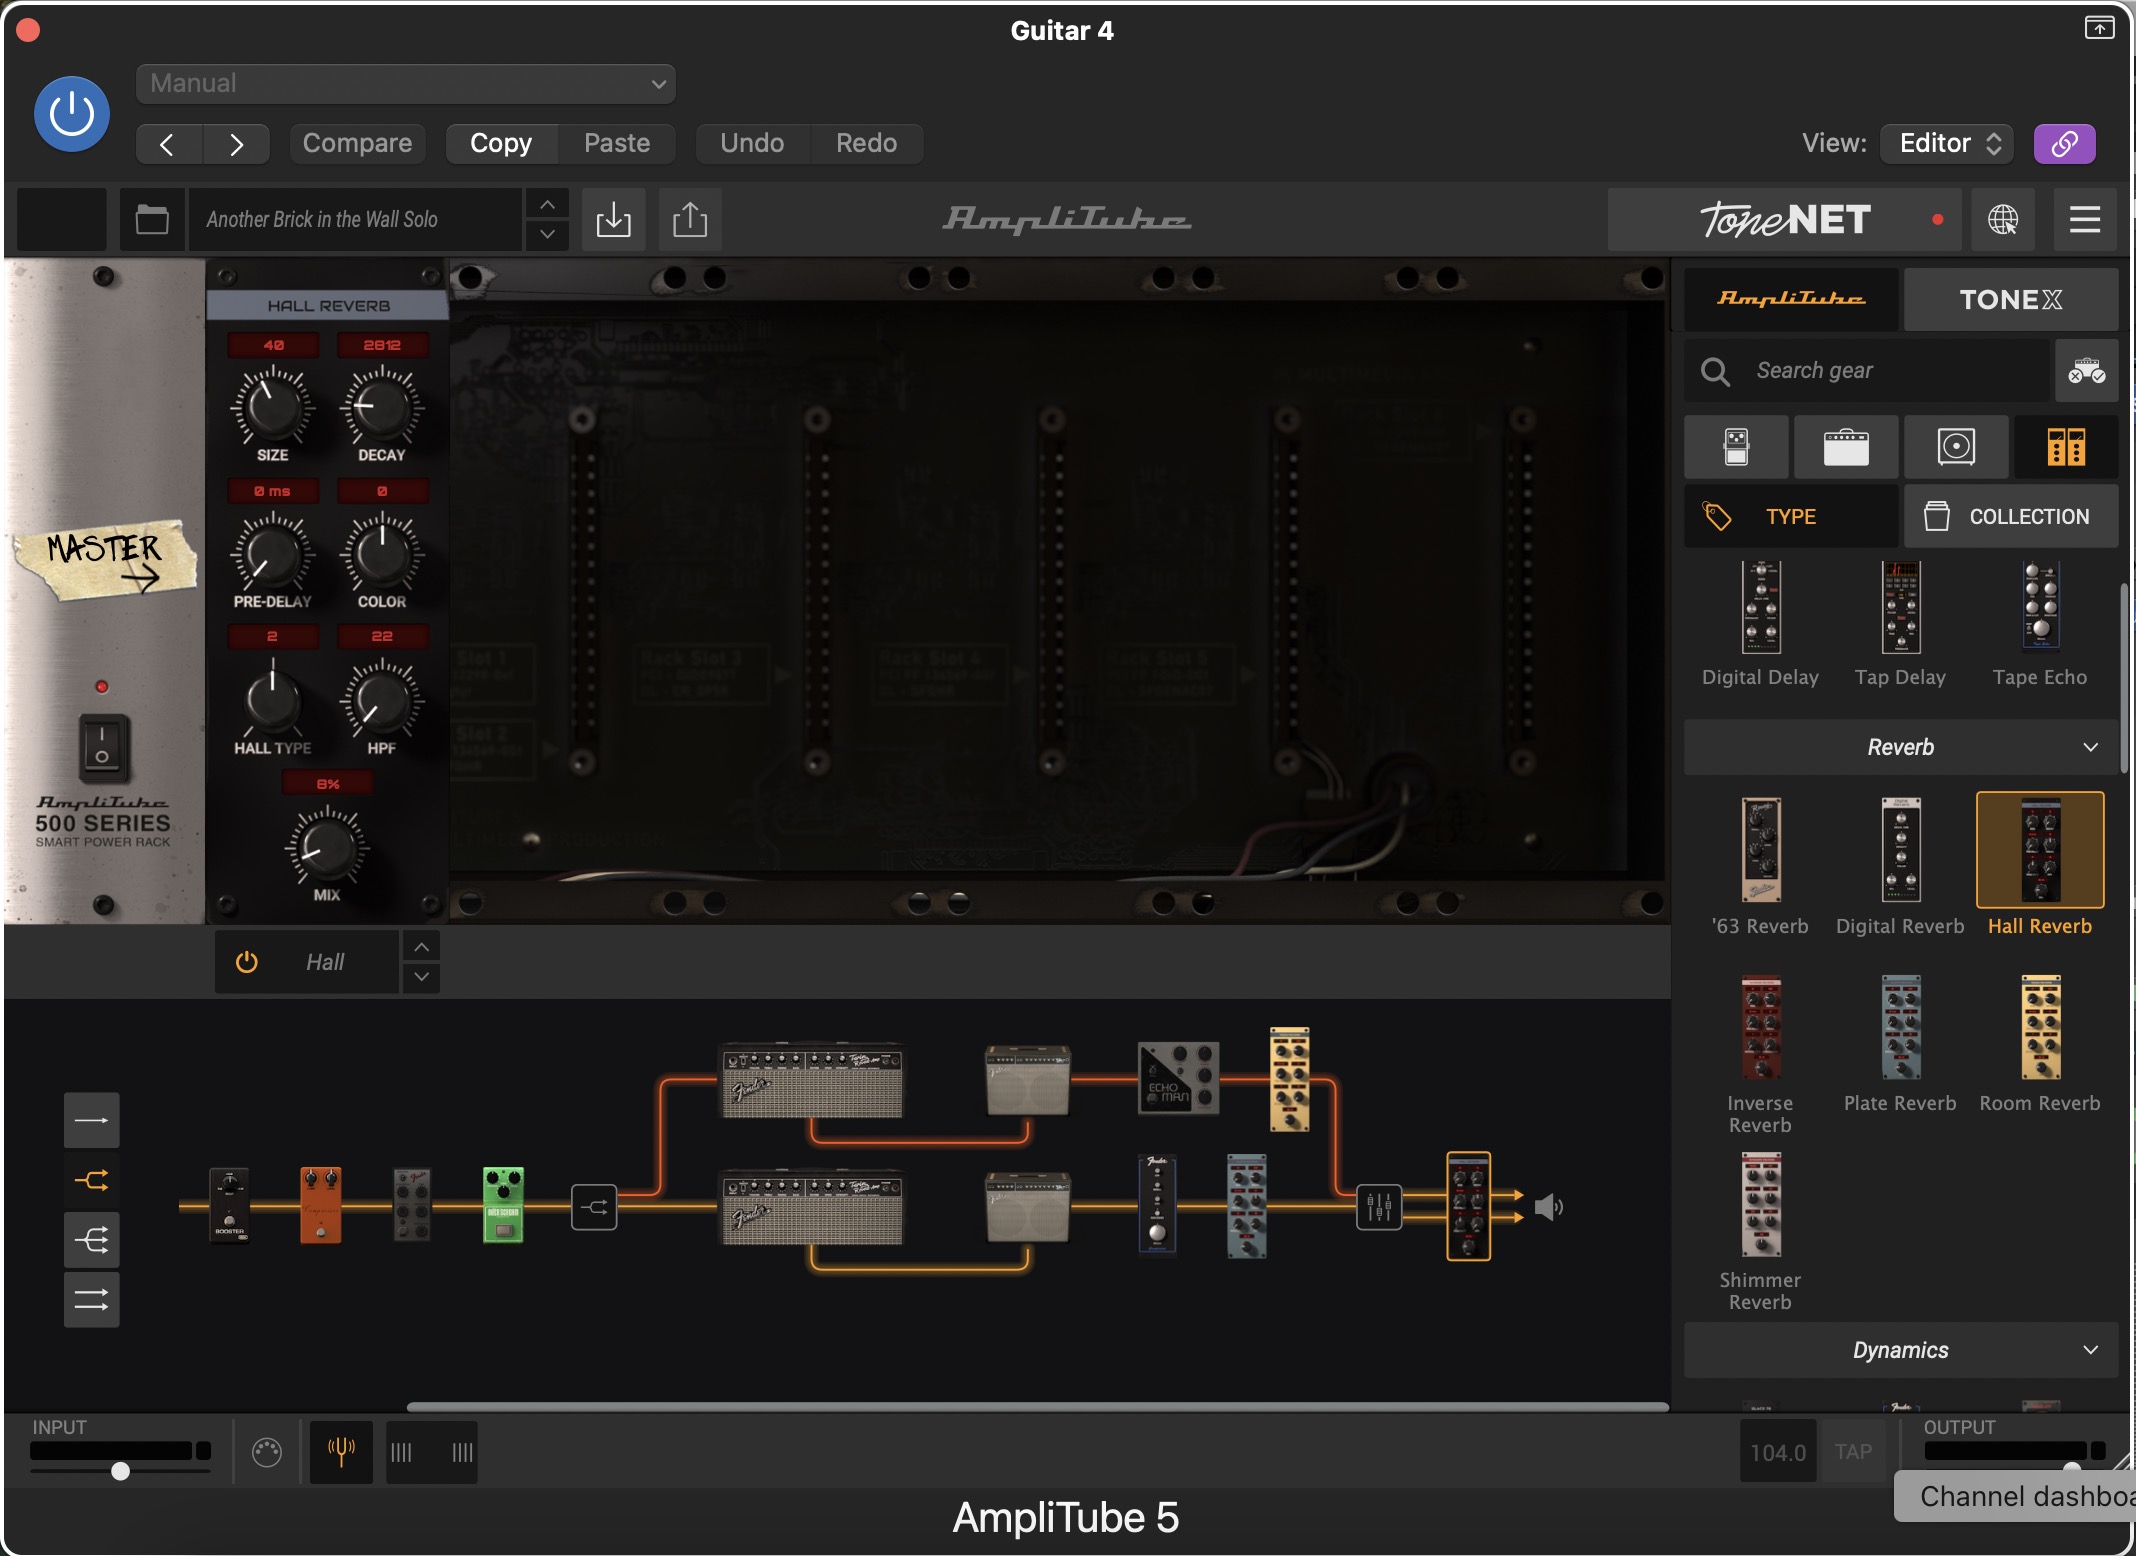Open the View Editor dropdown
The image size is (2136, 1556).
coord(1946,144)
